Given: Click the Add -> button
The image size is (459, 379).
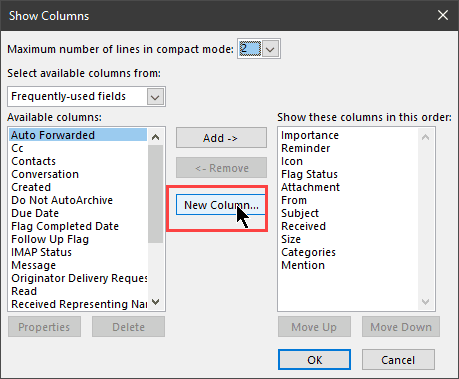Looking at the screenshot, I should pyautogui.click(x=221, y=138).
